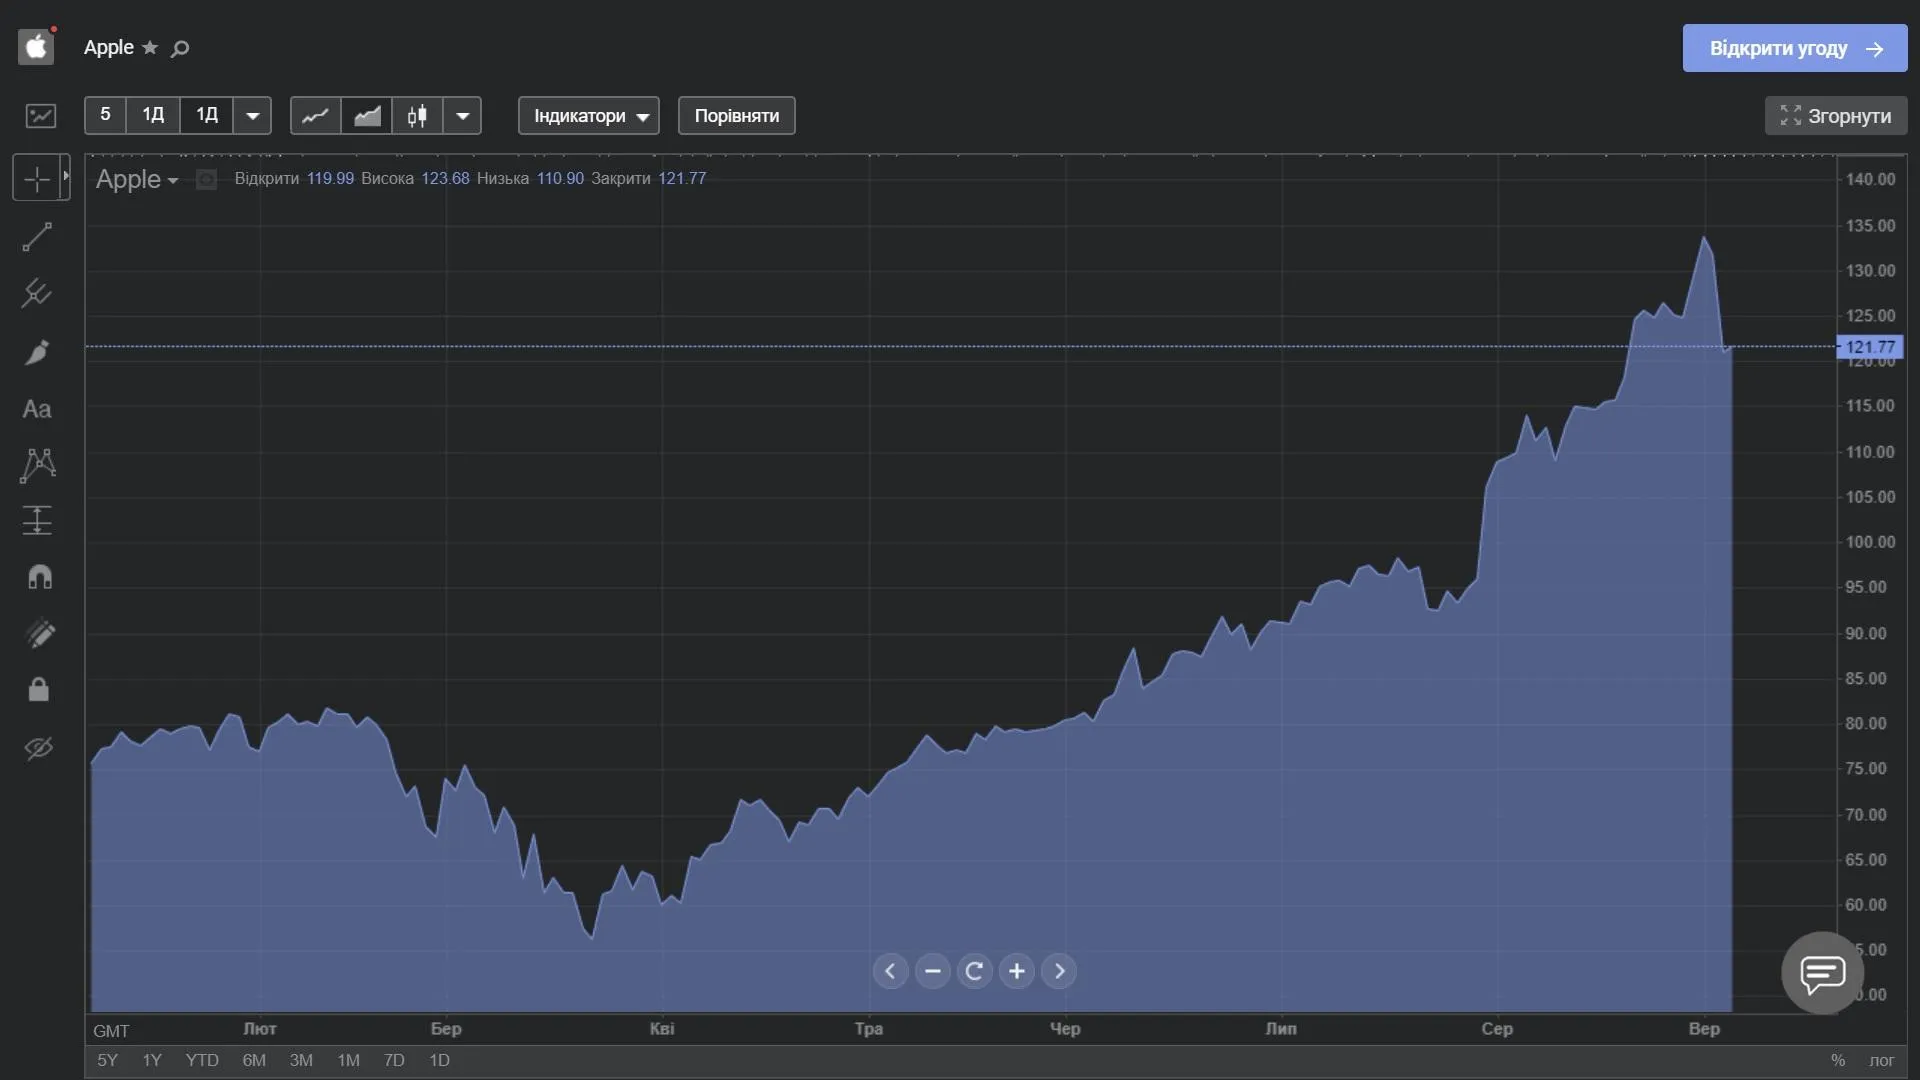The width and height of the screenshot is (1920, 1080).
Task: Click the Вер month label on time axis
Action: [x=1704, y=1028]
